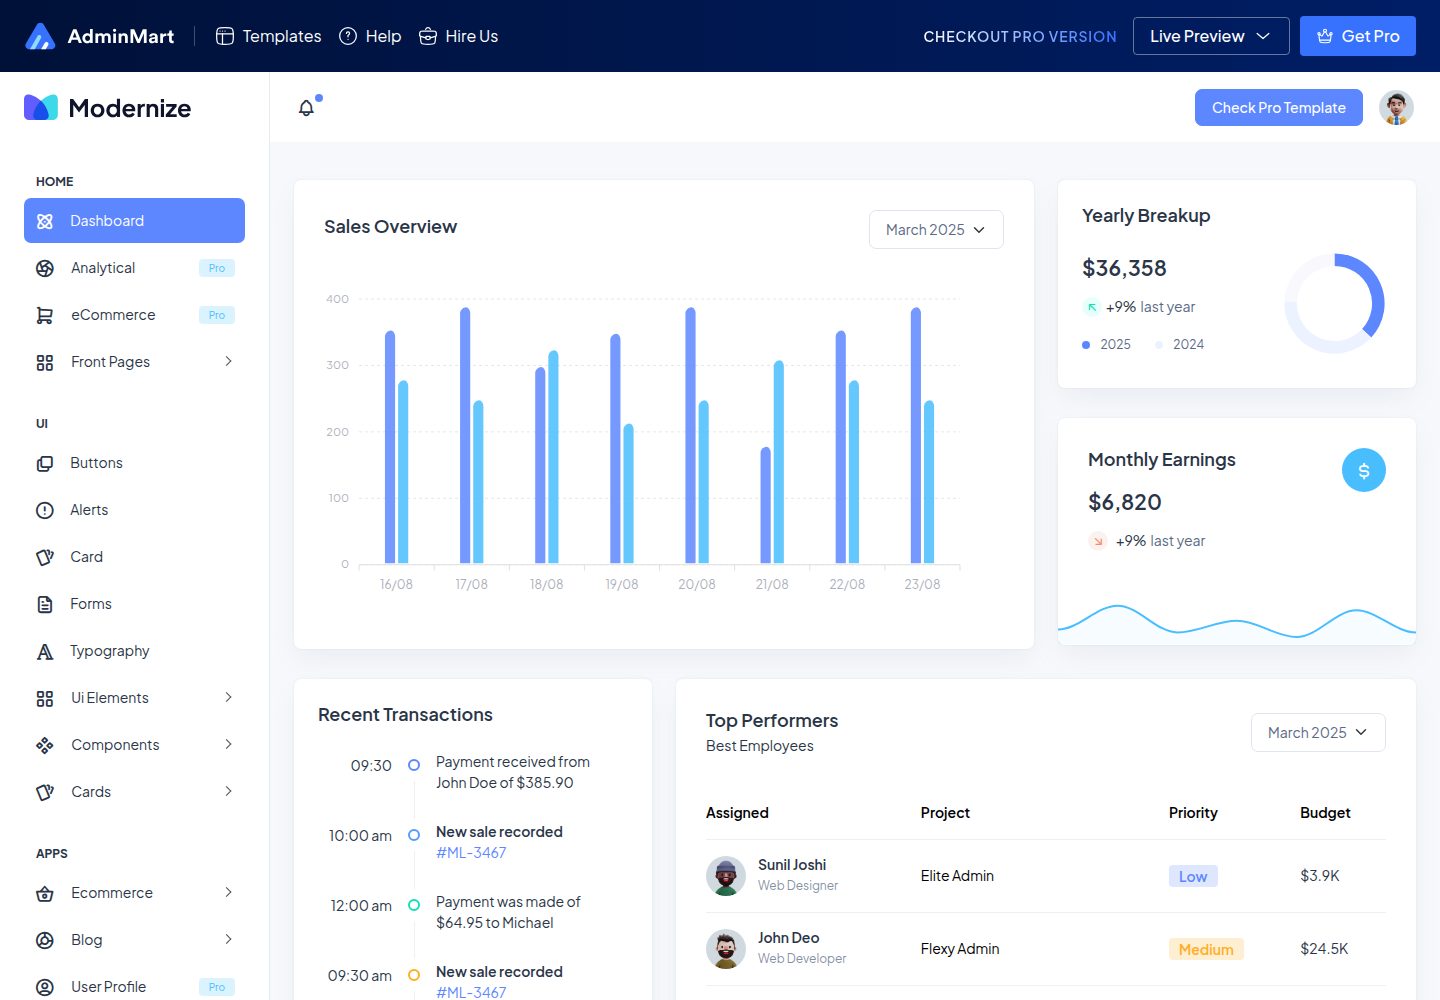
Task: Click the Checkout Pro Version text
Action: coord(1020,36)
